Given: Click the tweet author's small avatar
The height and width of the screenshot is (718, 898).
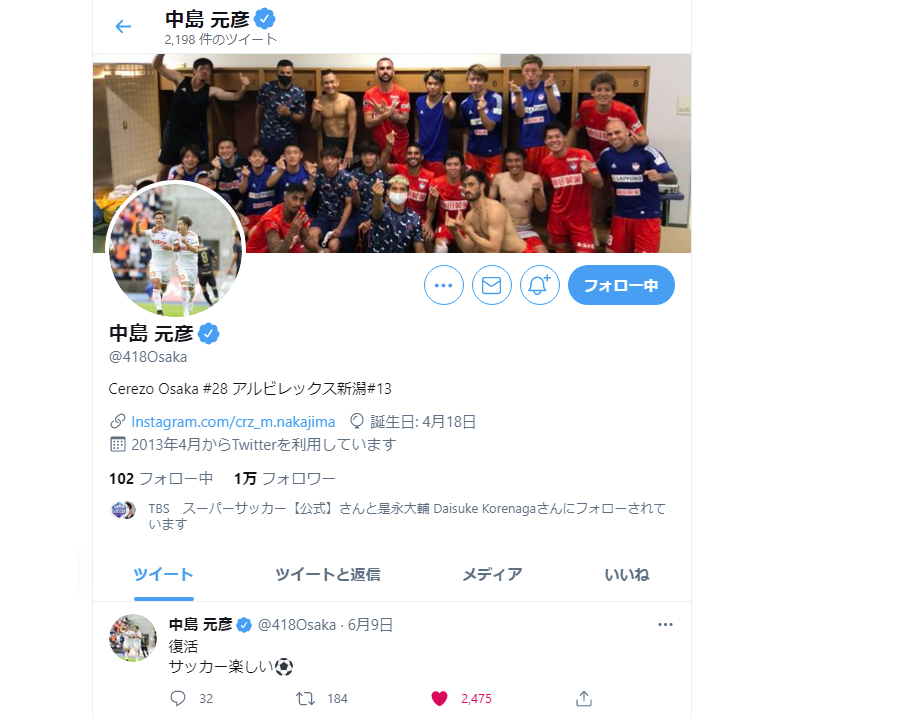Looking at the screenshot, I should pyautogui.click(x=133, y=638).
